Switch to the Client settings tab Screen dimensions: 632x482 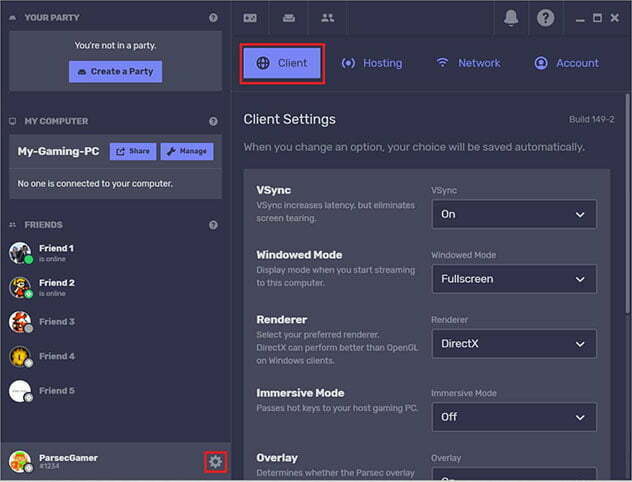point(282,63)
